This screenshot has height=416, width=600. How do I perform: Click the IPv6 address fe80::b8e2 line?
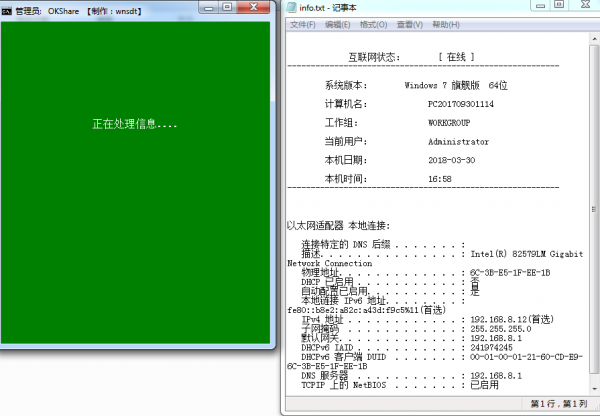tap(366, 310)
